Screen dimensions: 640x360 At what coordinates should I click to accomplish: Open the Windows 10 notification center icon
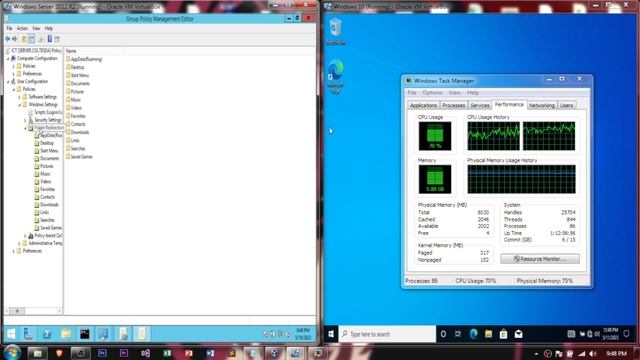(x=627, y=334)
